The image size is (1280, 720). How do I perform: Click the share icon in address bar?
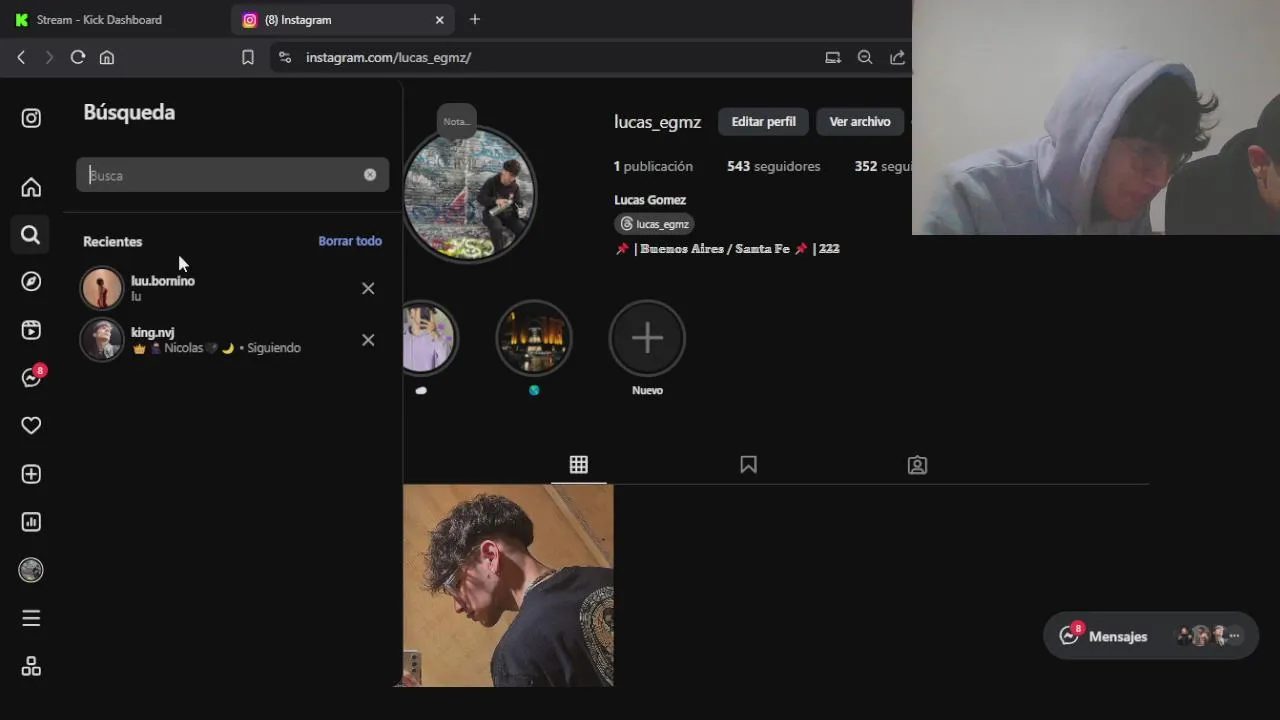897,57
